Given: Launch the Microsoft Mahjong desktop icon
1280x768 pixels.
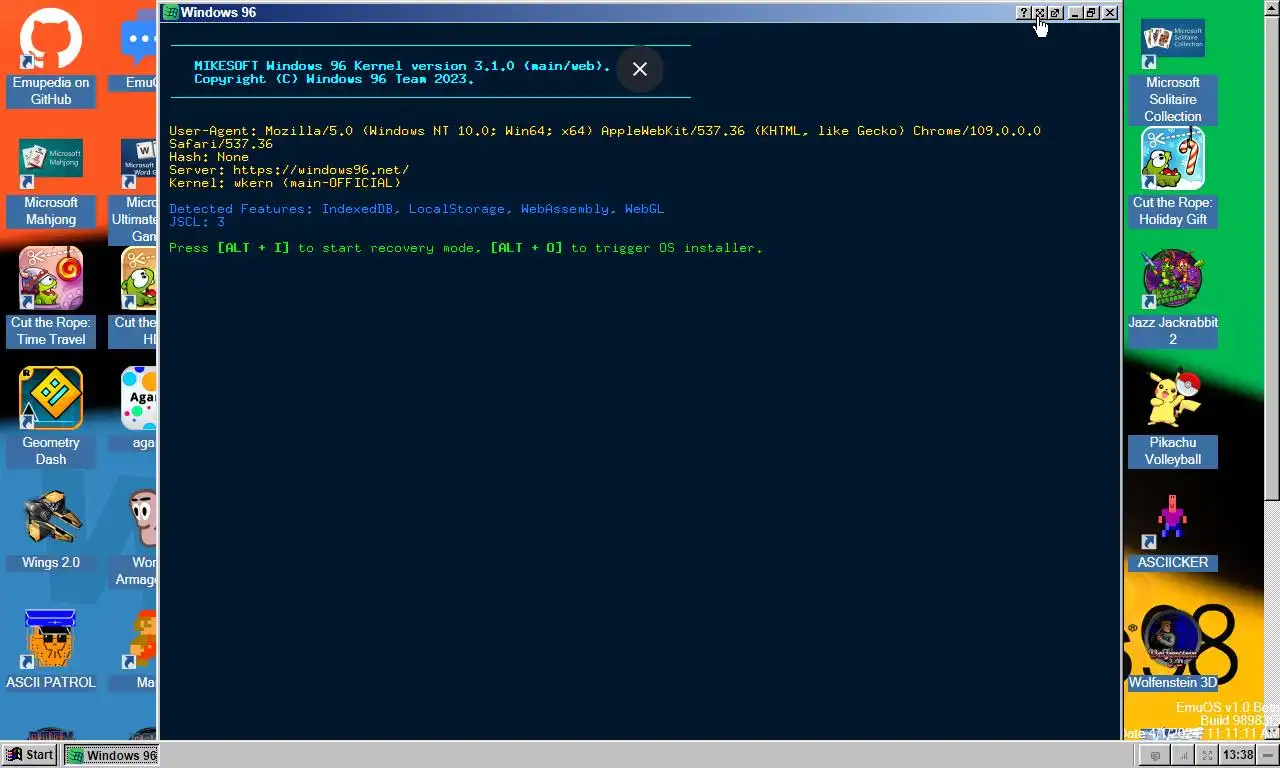Looking at the screenshot, I should [50, 182].
